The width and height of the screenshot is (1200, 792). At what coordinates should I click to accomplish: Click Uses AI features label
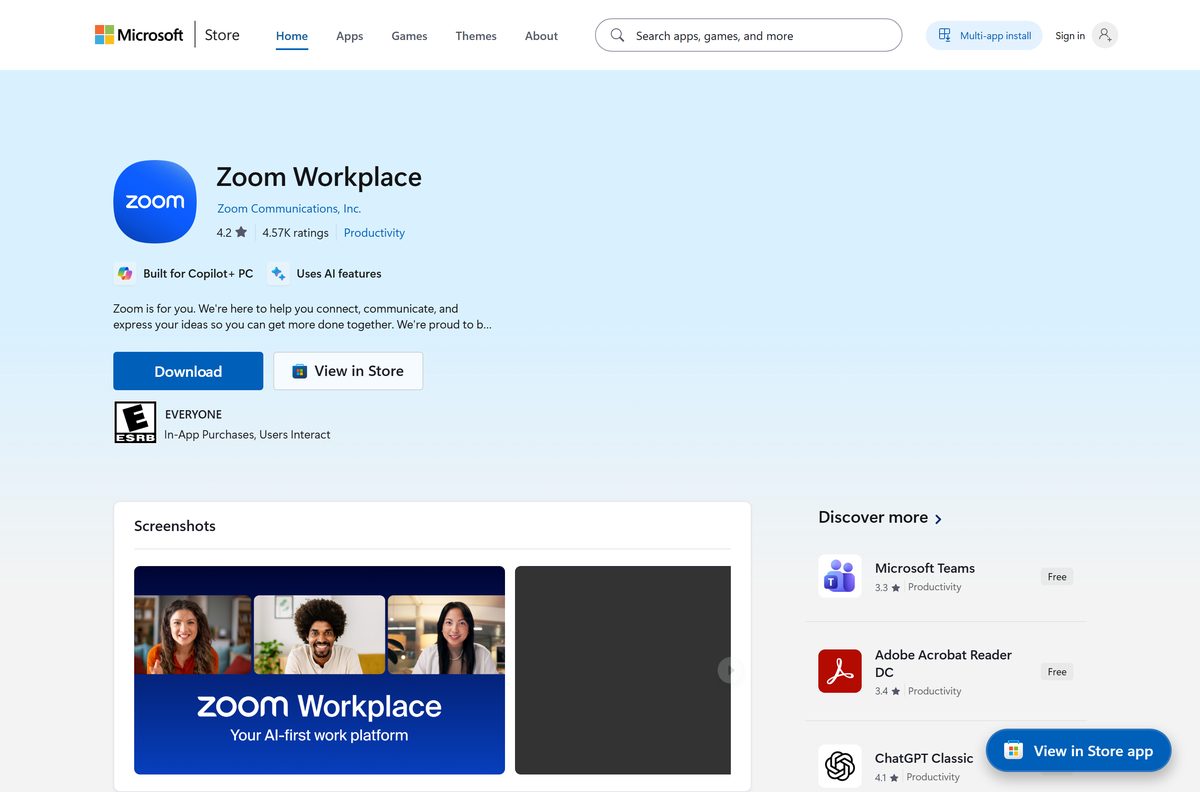pos(338,273)
